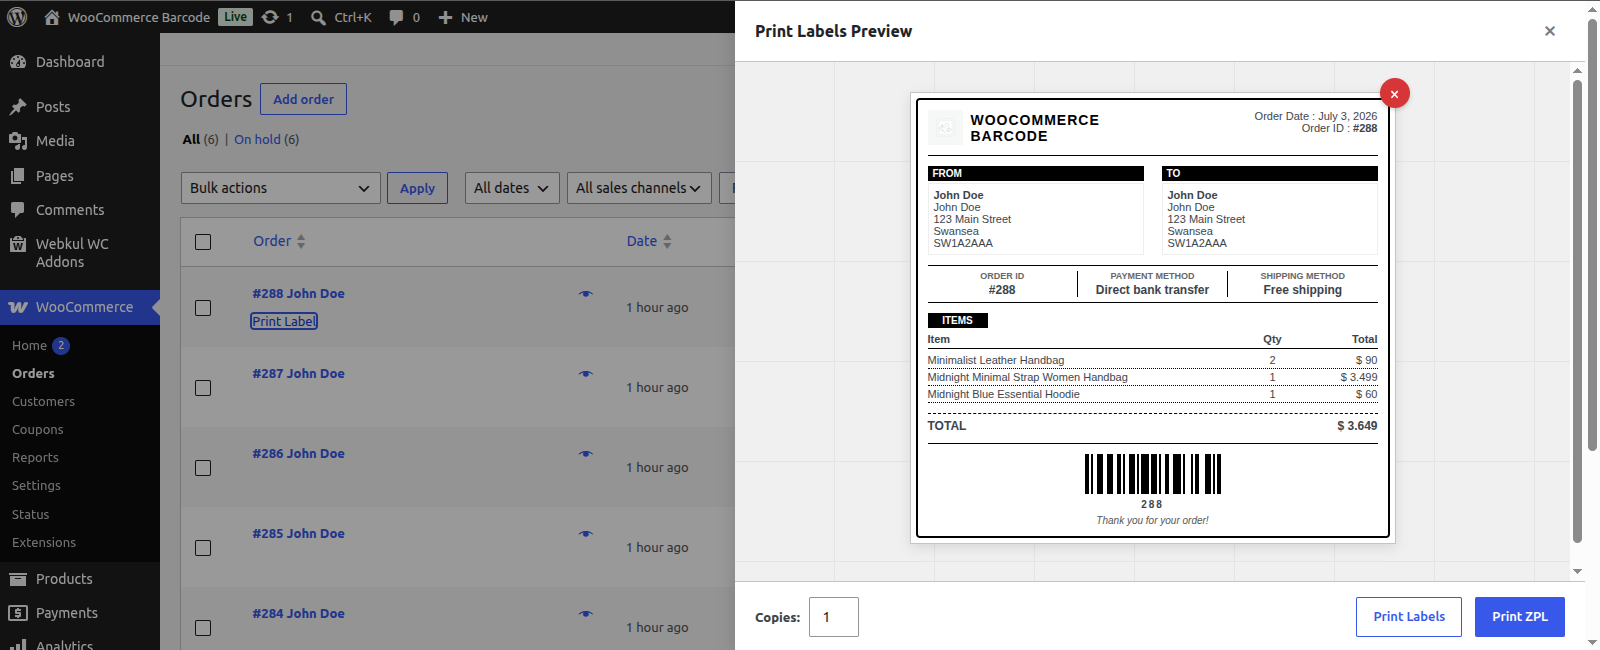Screen dimensions: 1600x650
Task: Tick the select-all orders checkbox
Action: [203, 242]
